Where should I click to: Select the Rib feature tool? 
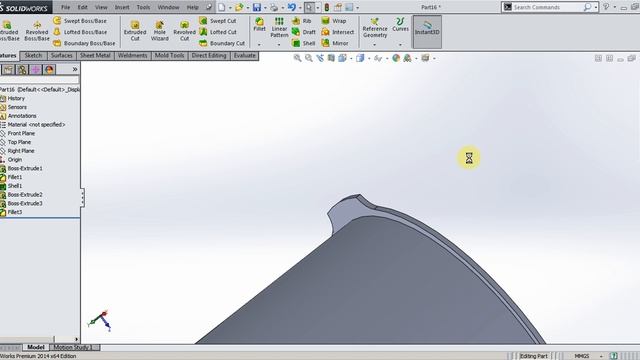(x=302, y=21)
